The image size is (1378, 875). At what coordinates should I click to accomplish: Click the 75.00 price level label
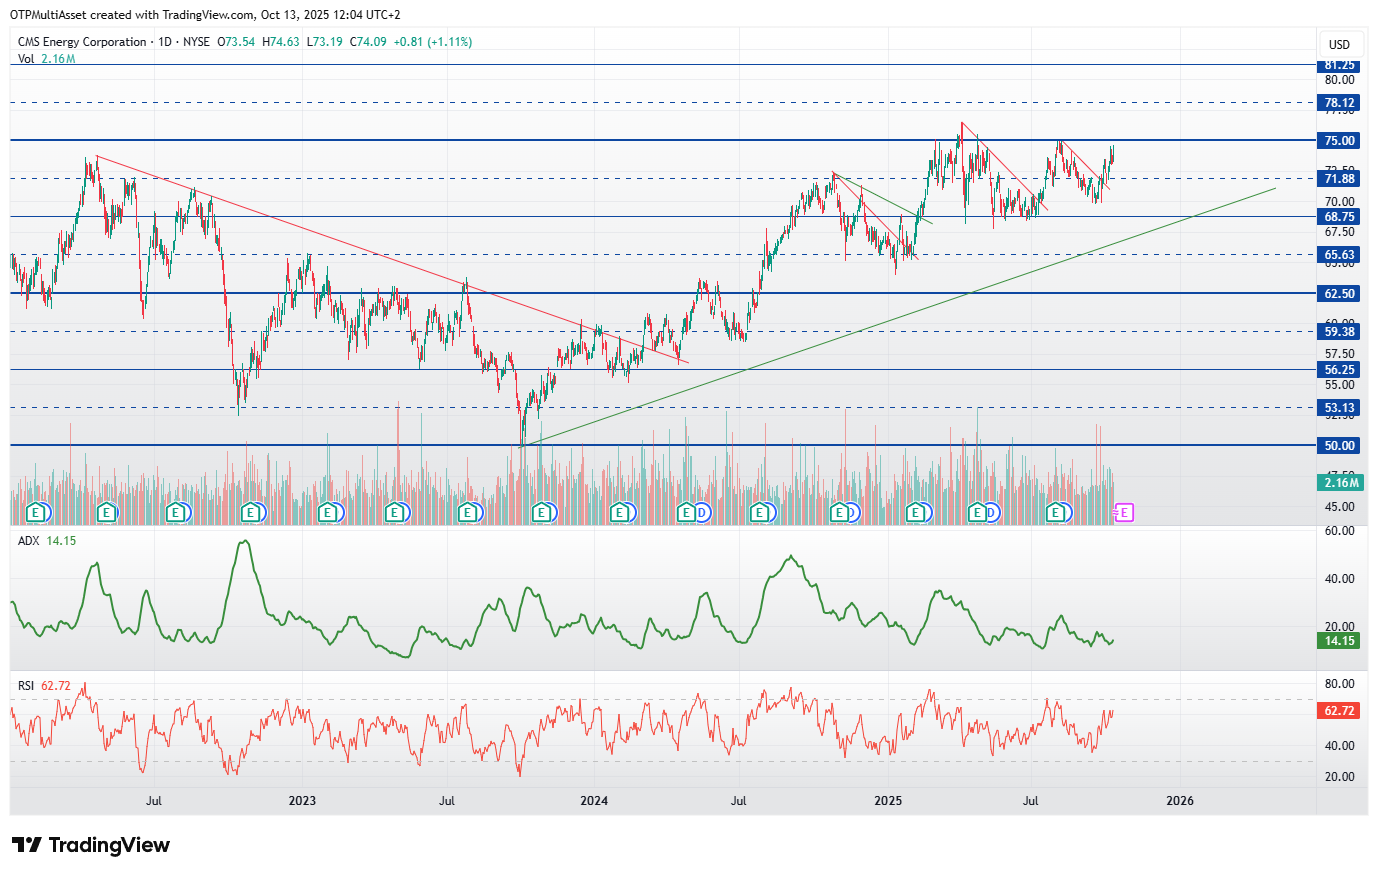click(x=1339, y=141)
